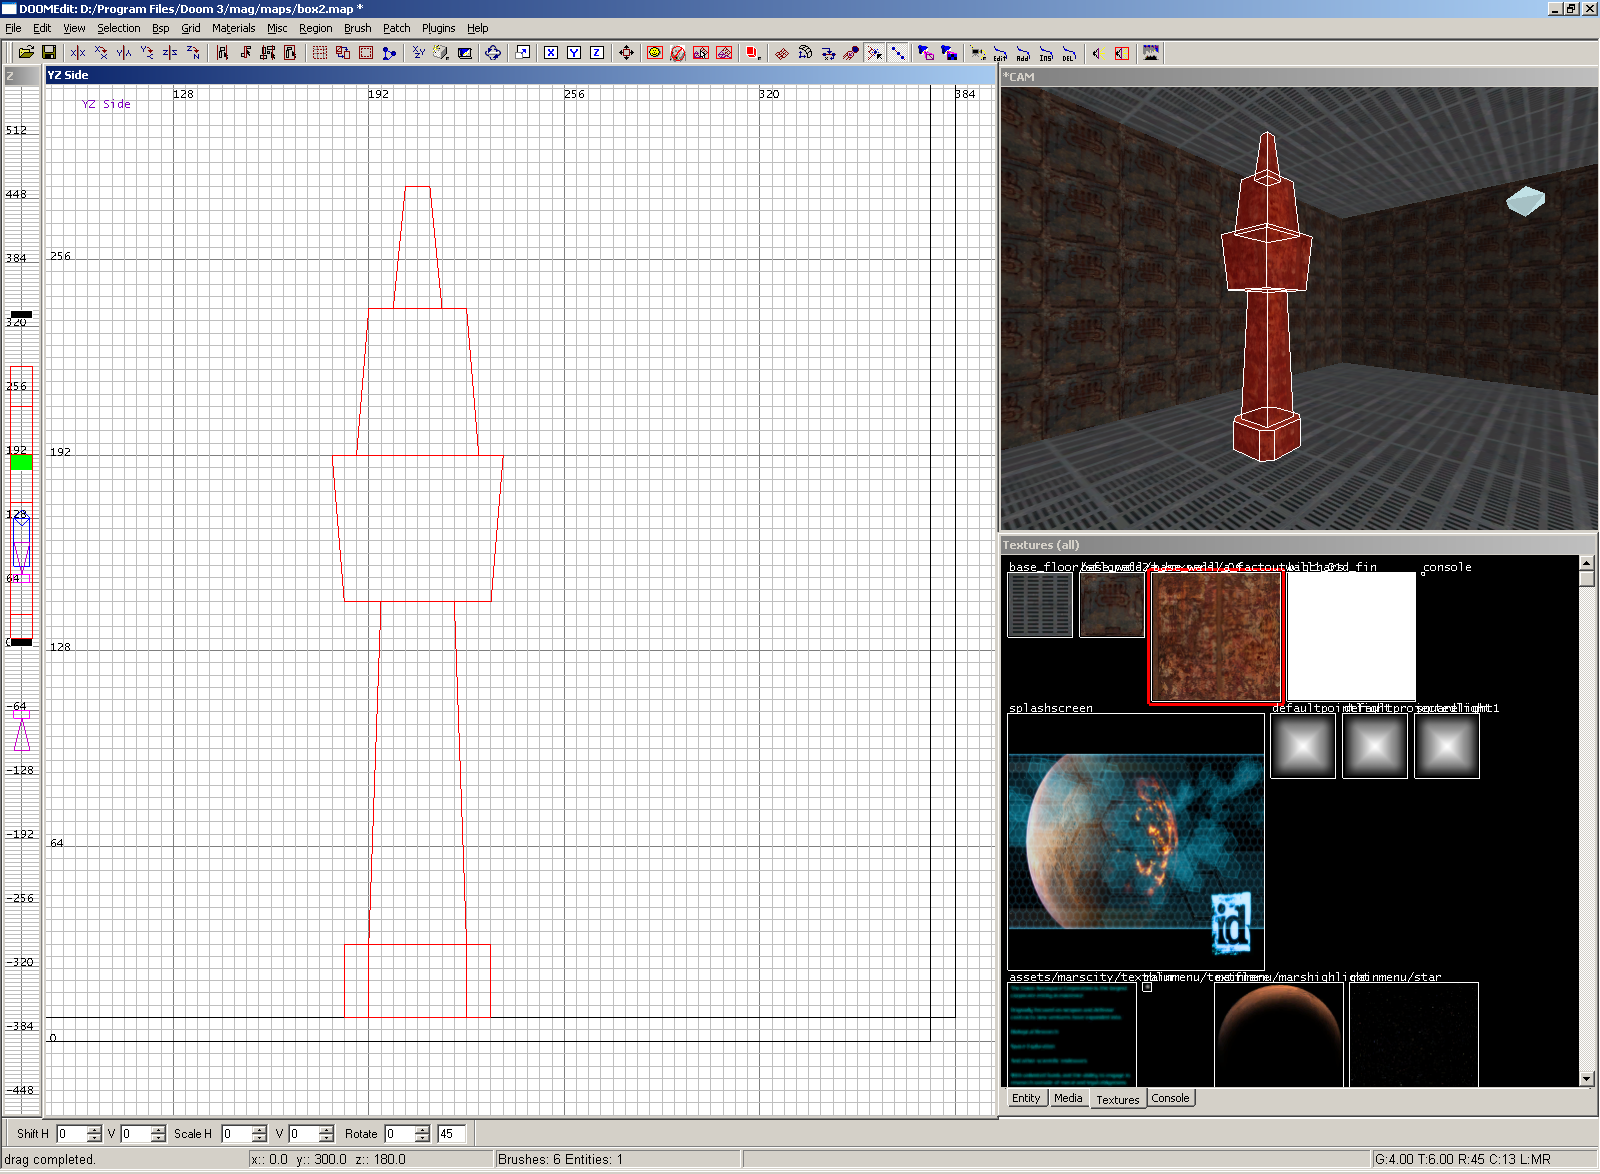Viewport: 1600px width, 1174px height.
Task: Switch to the Entity tab
Action: click(1026, 1098)
